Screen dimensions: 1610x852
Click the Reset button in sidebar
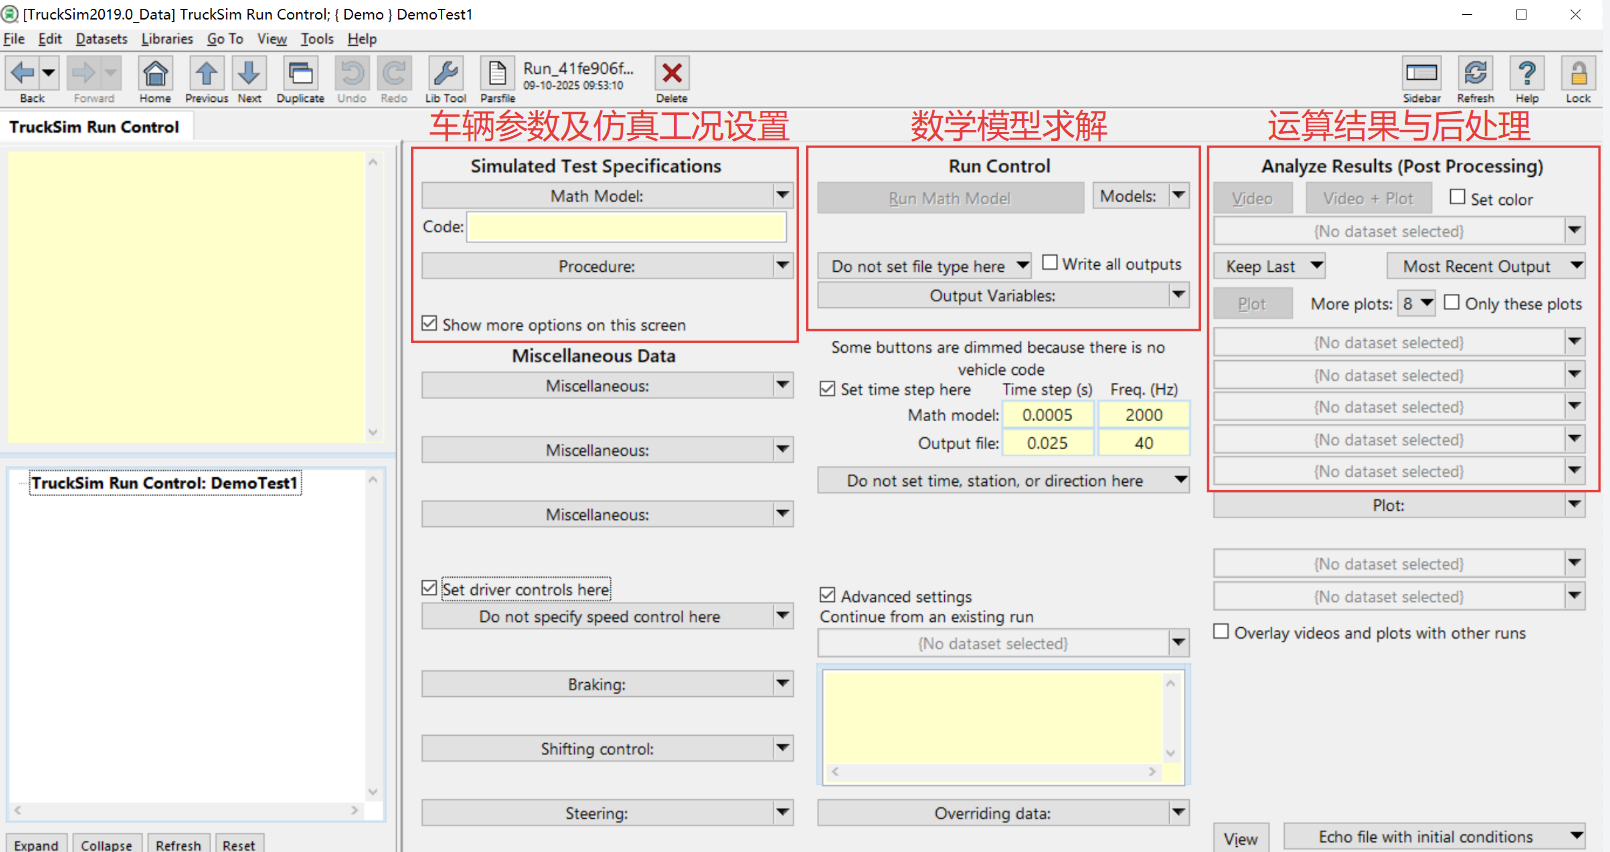pos(239,845)
